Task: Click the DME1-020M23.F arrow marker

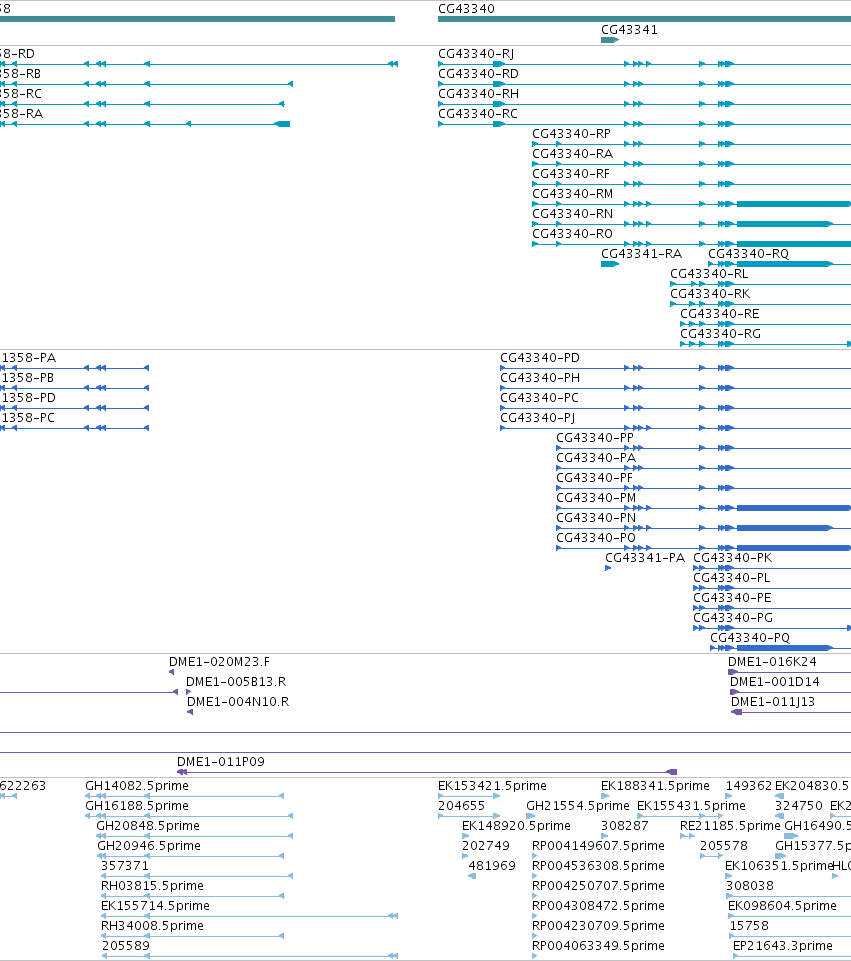Action: click(x=172, y=672)
